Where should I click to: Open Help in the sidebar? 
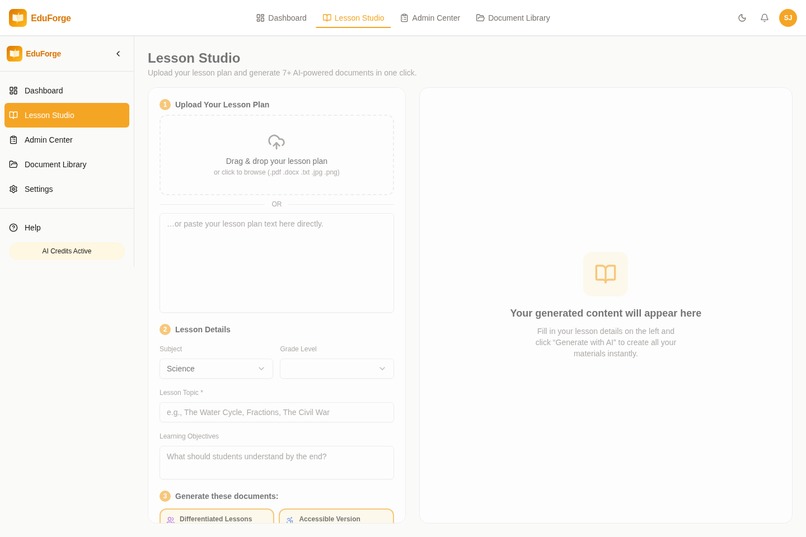(67, 228)
